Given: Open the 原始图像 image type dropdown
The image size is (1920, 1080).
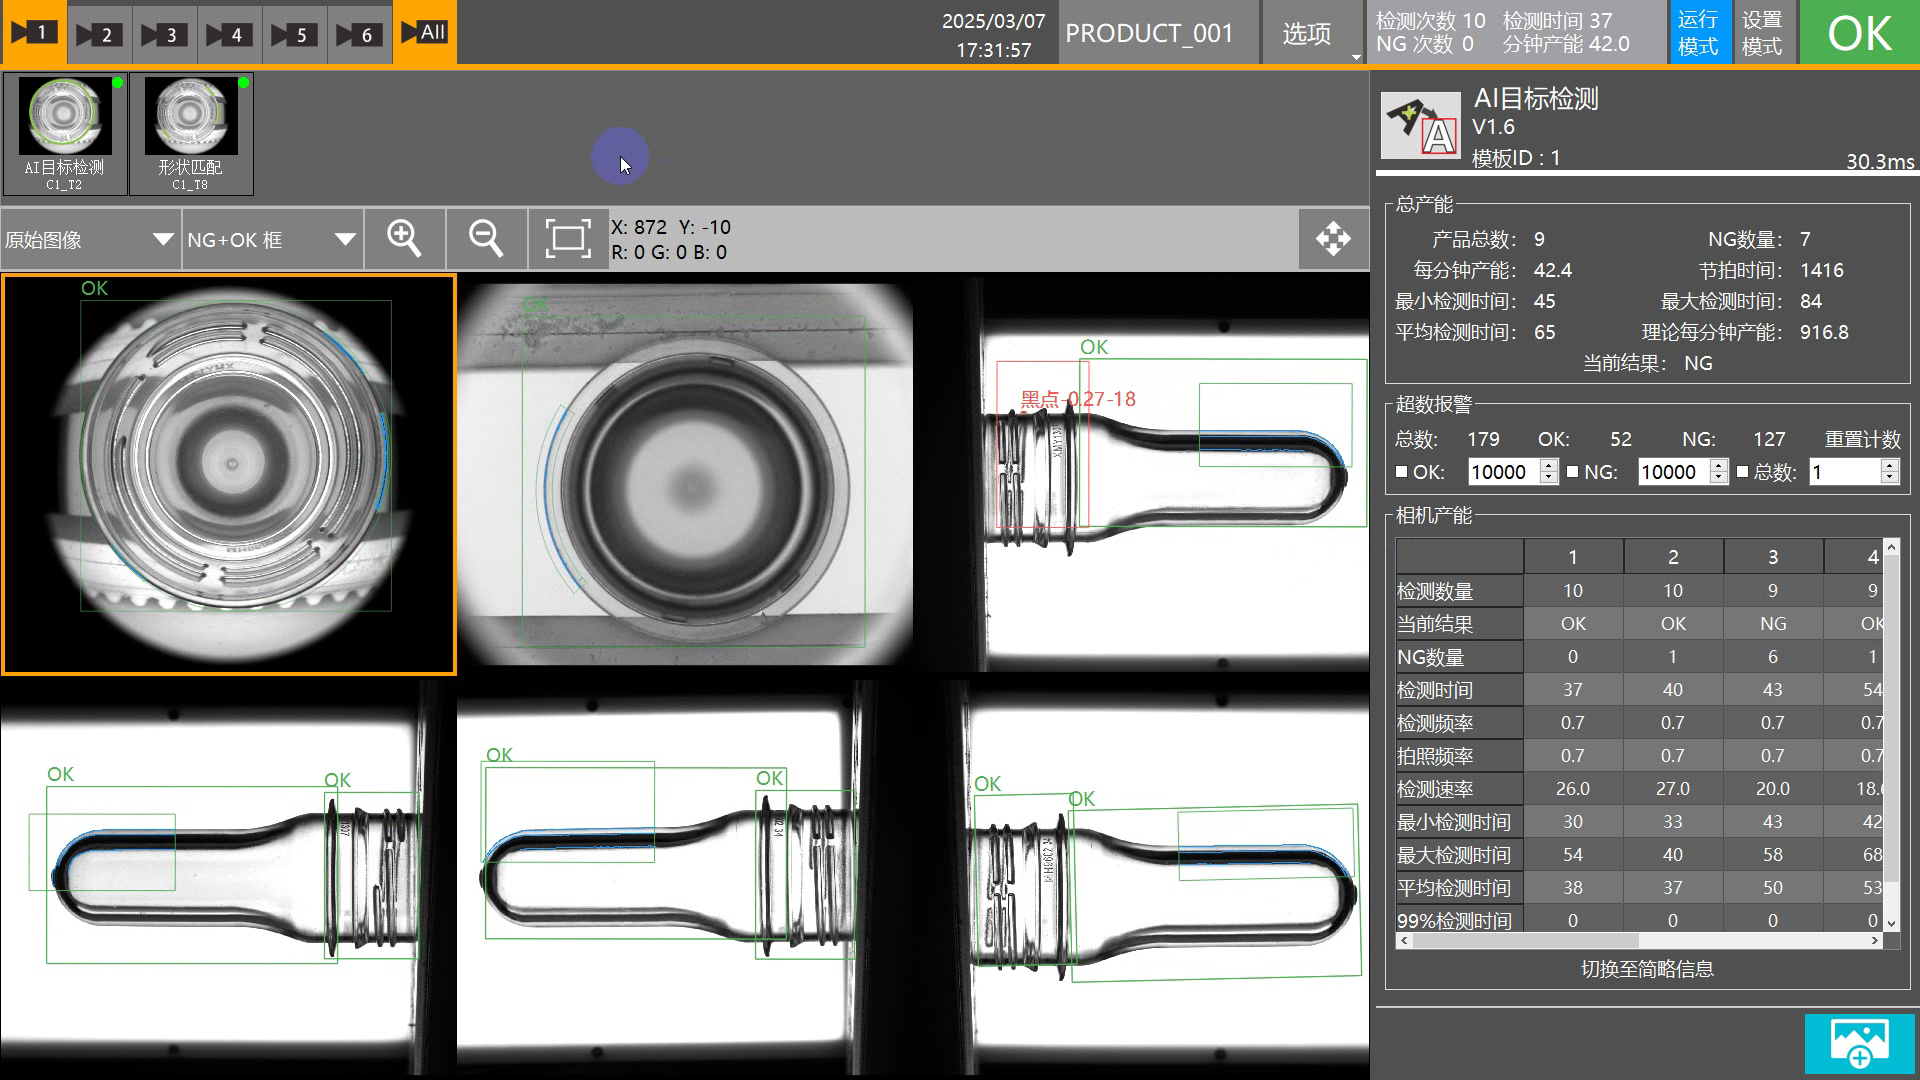Looking at the screenshot, I should 90,240.
